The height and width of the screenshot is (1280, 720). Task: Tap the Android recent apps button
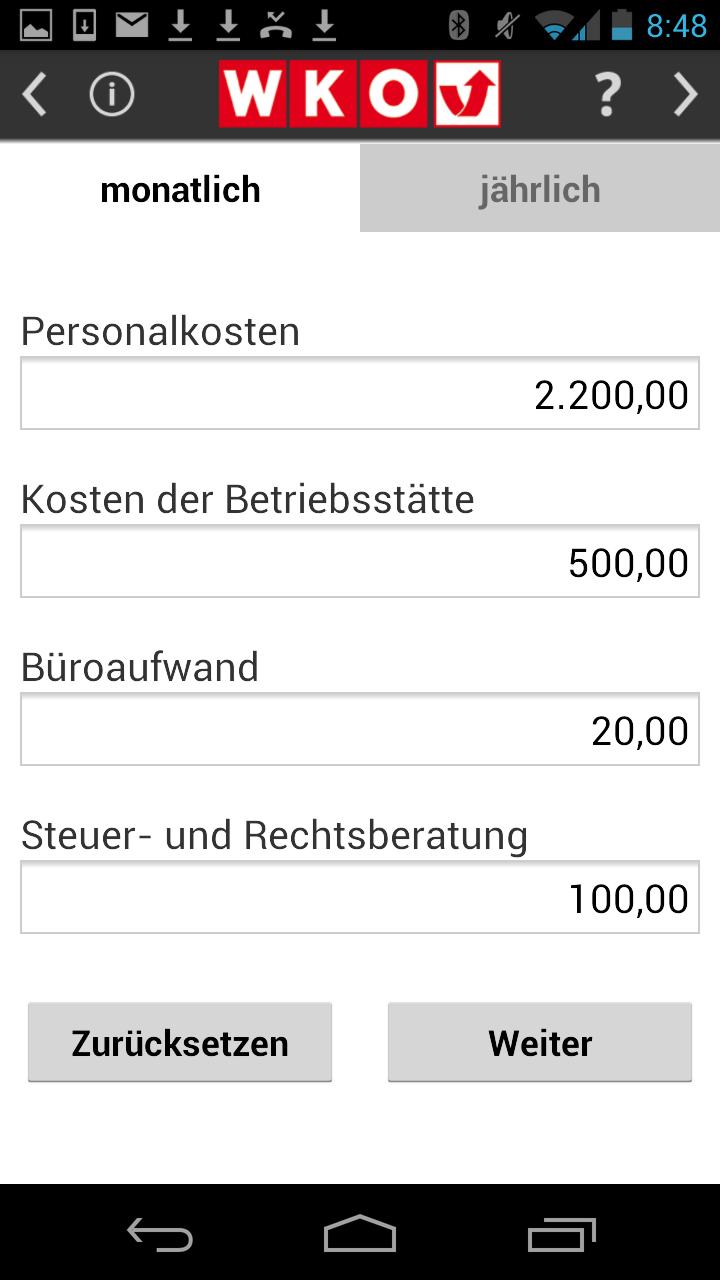coord(560,1236)
